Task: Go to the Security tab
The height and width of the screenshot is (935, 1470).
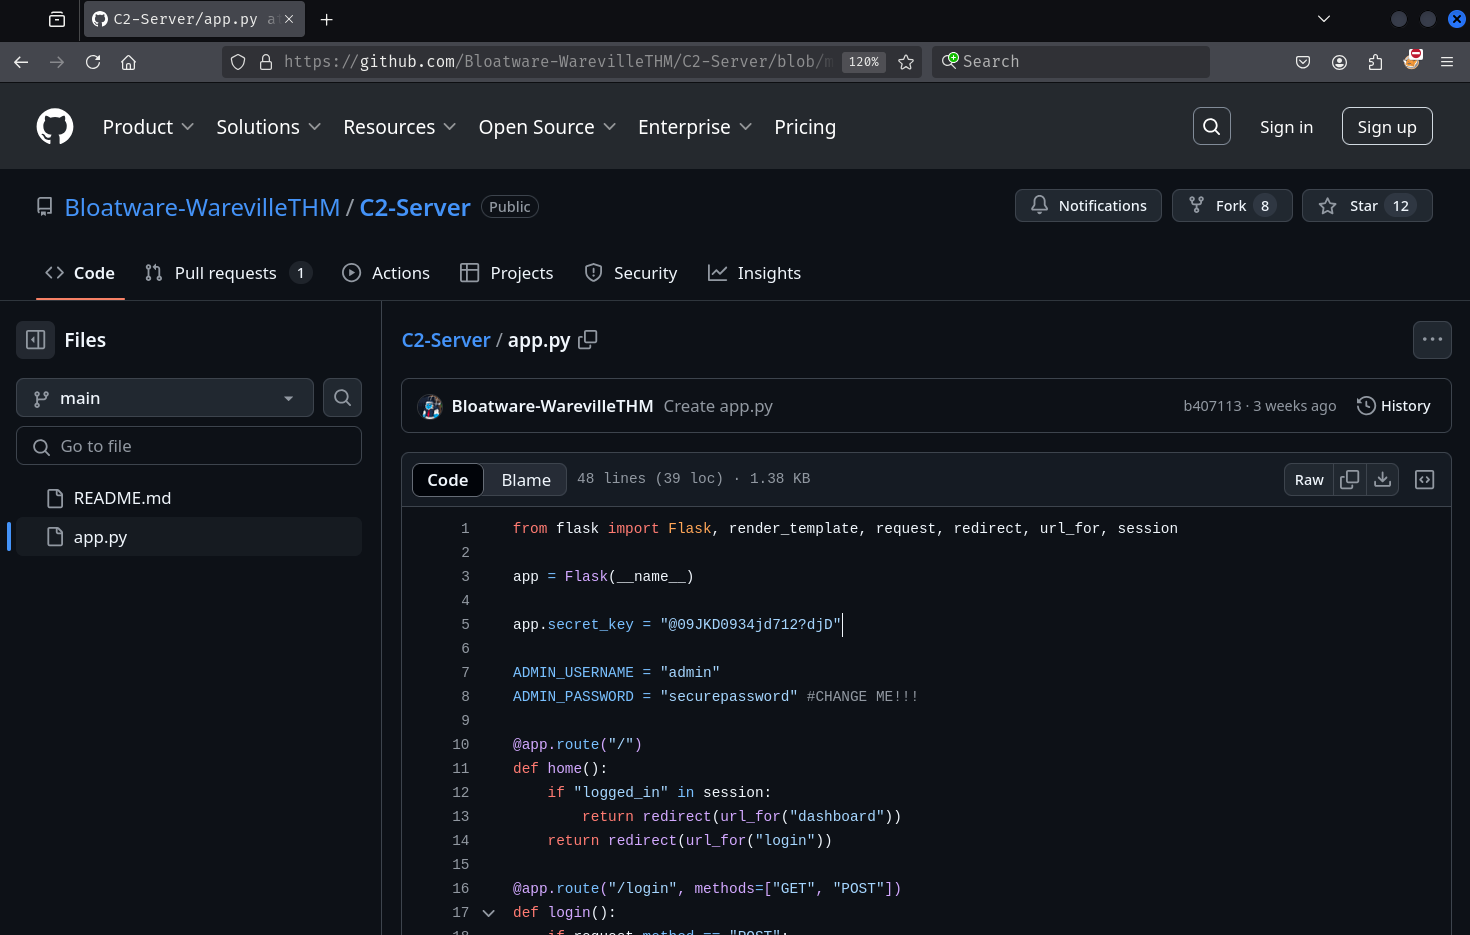Action: (x=631, y=273)
